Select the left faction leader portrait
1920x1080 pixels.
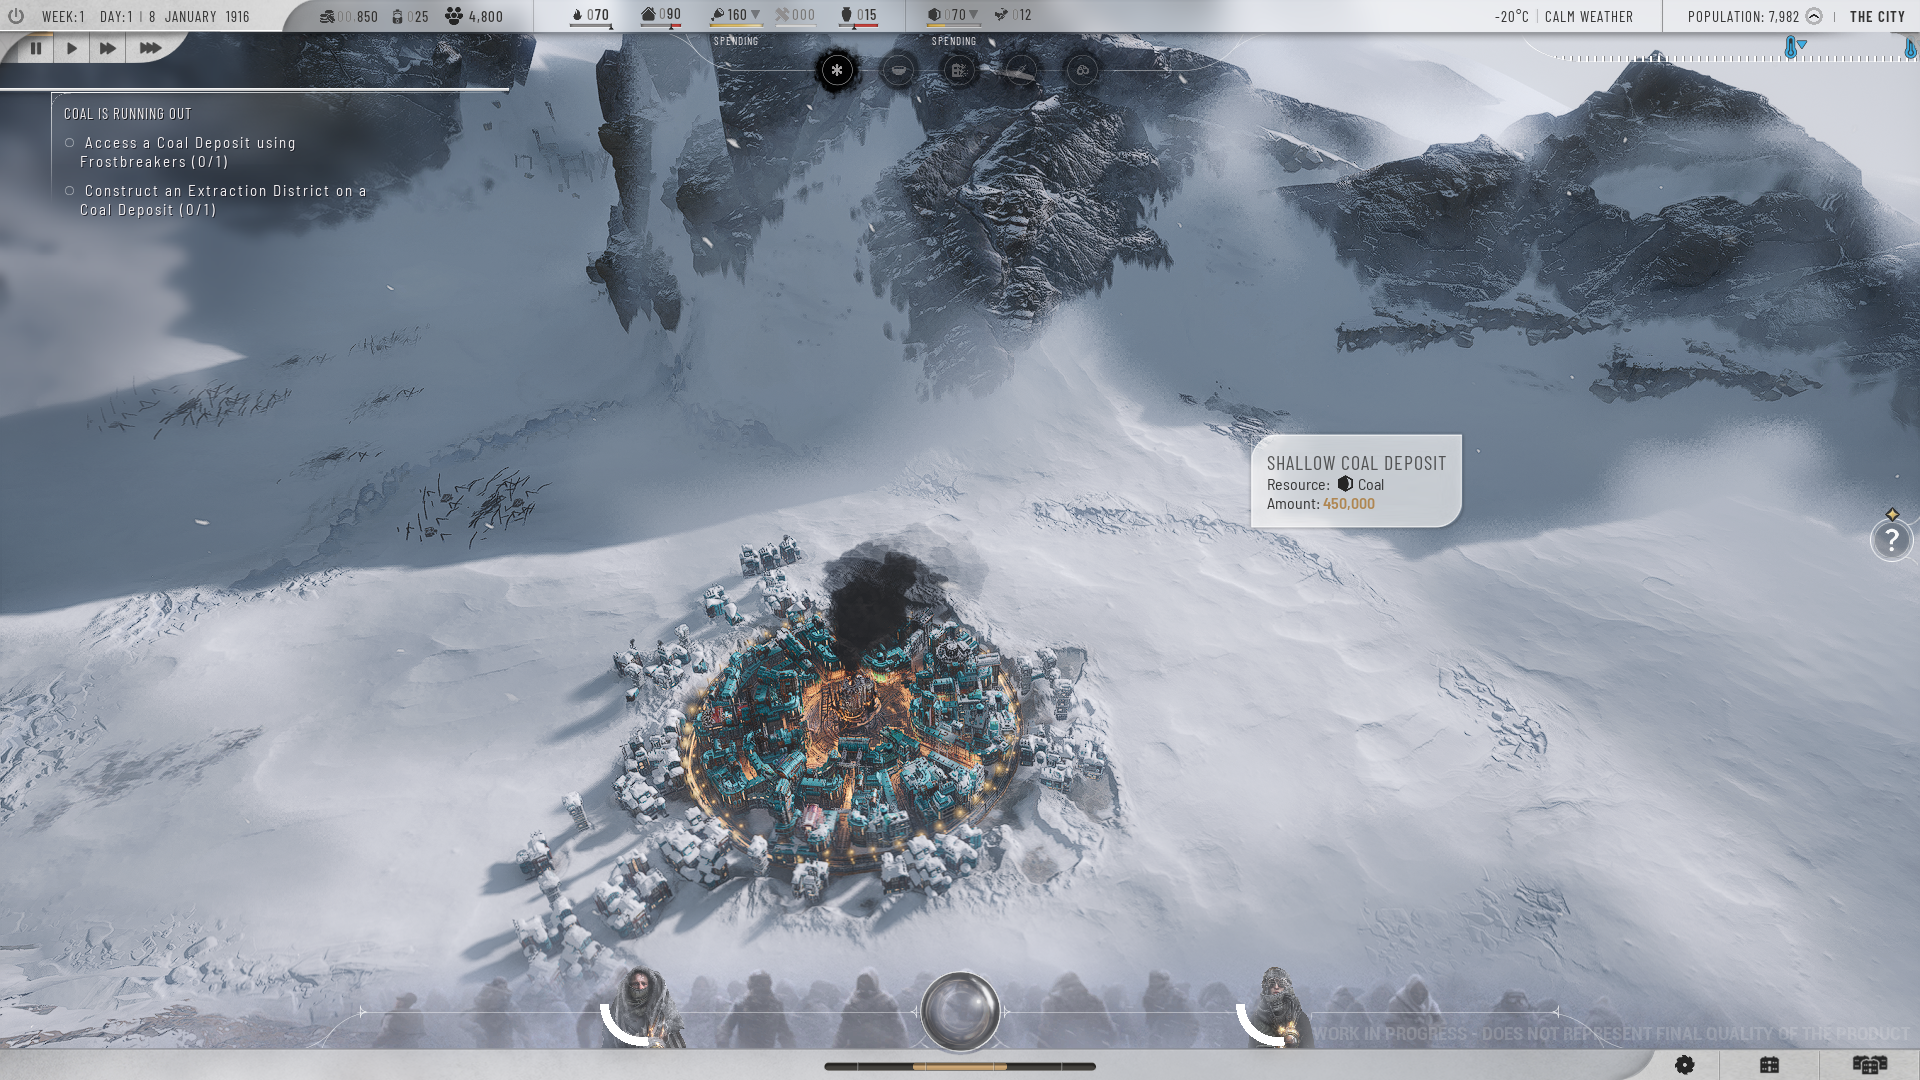(645, 1006)
